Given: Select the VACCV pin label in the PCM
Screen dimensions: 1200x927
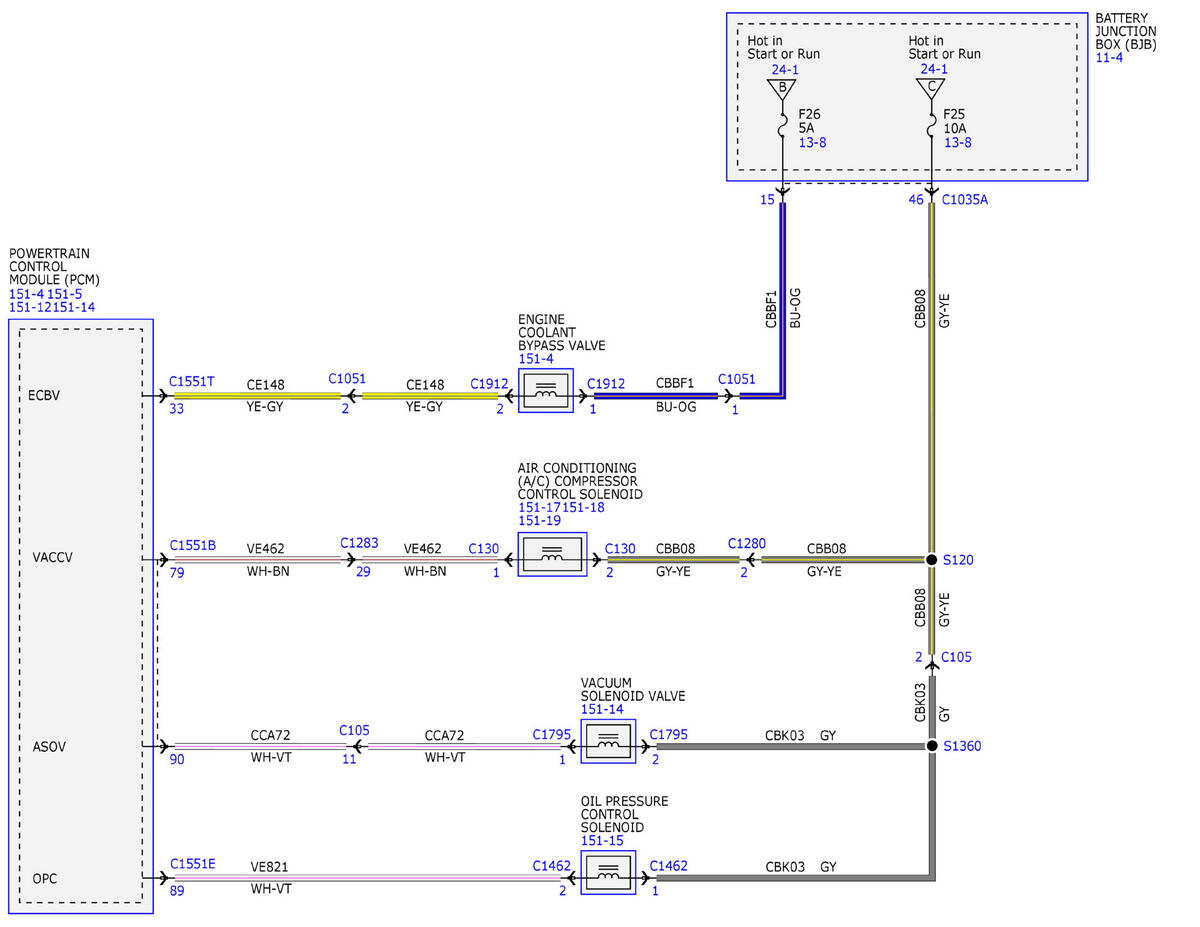Looking at the screenshot, I should pos(52,558).
